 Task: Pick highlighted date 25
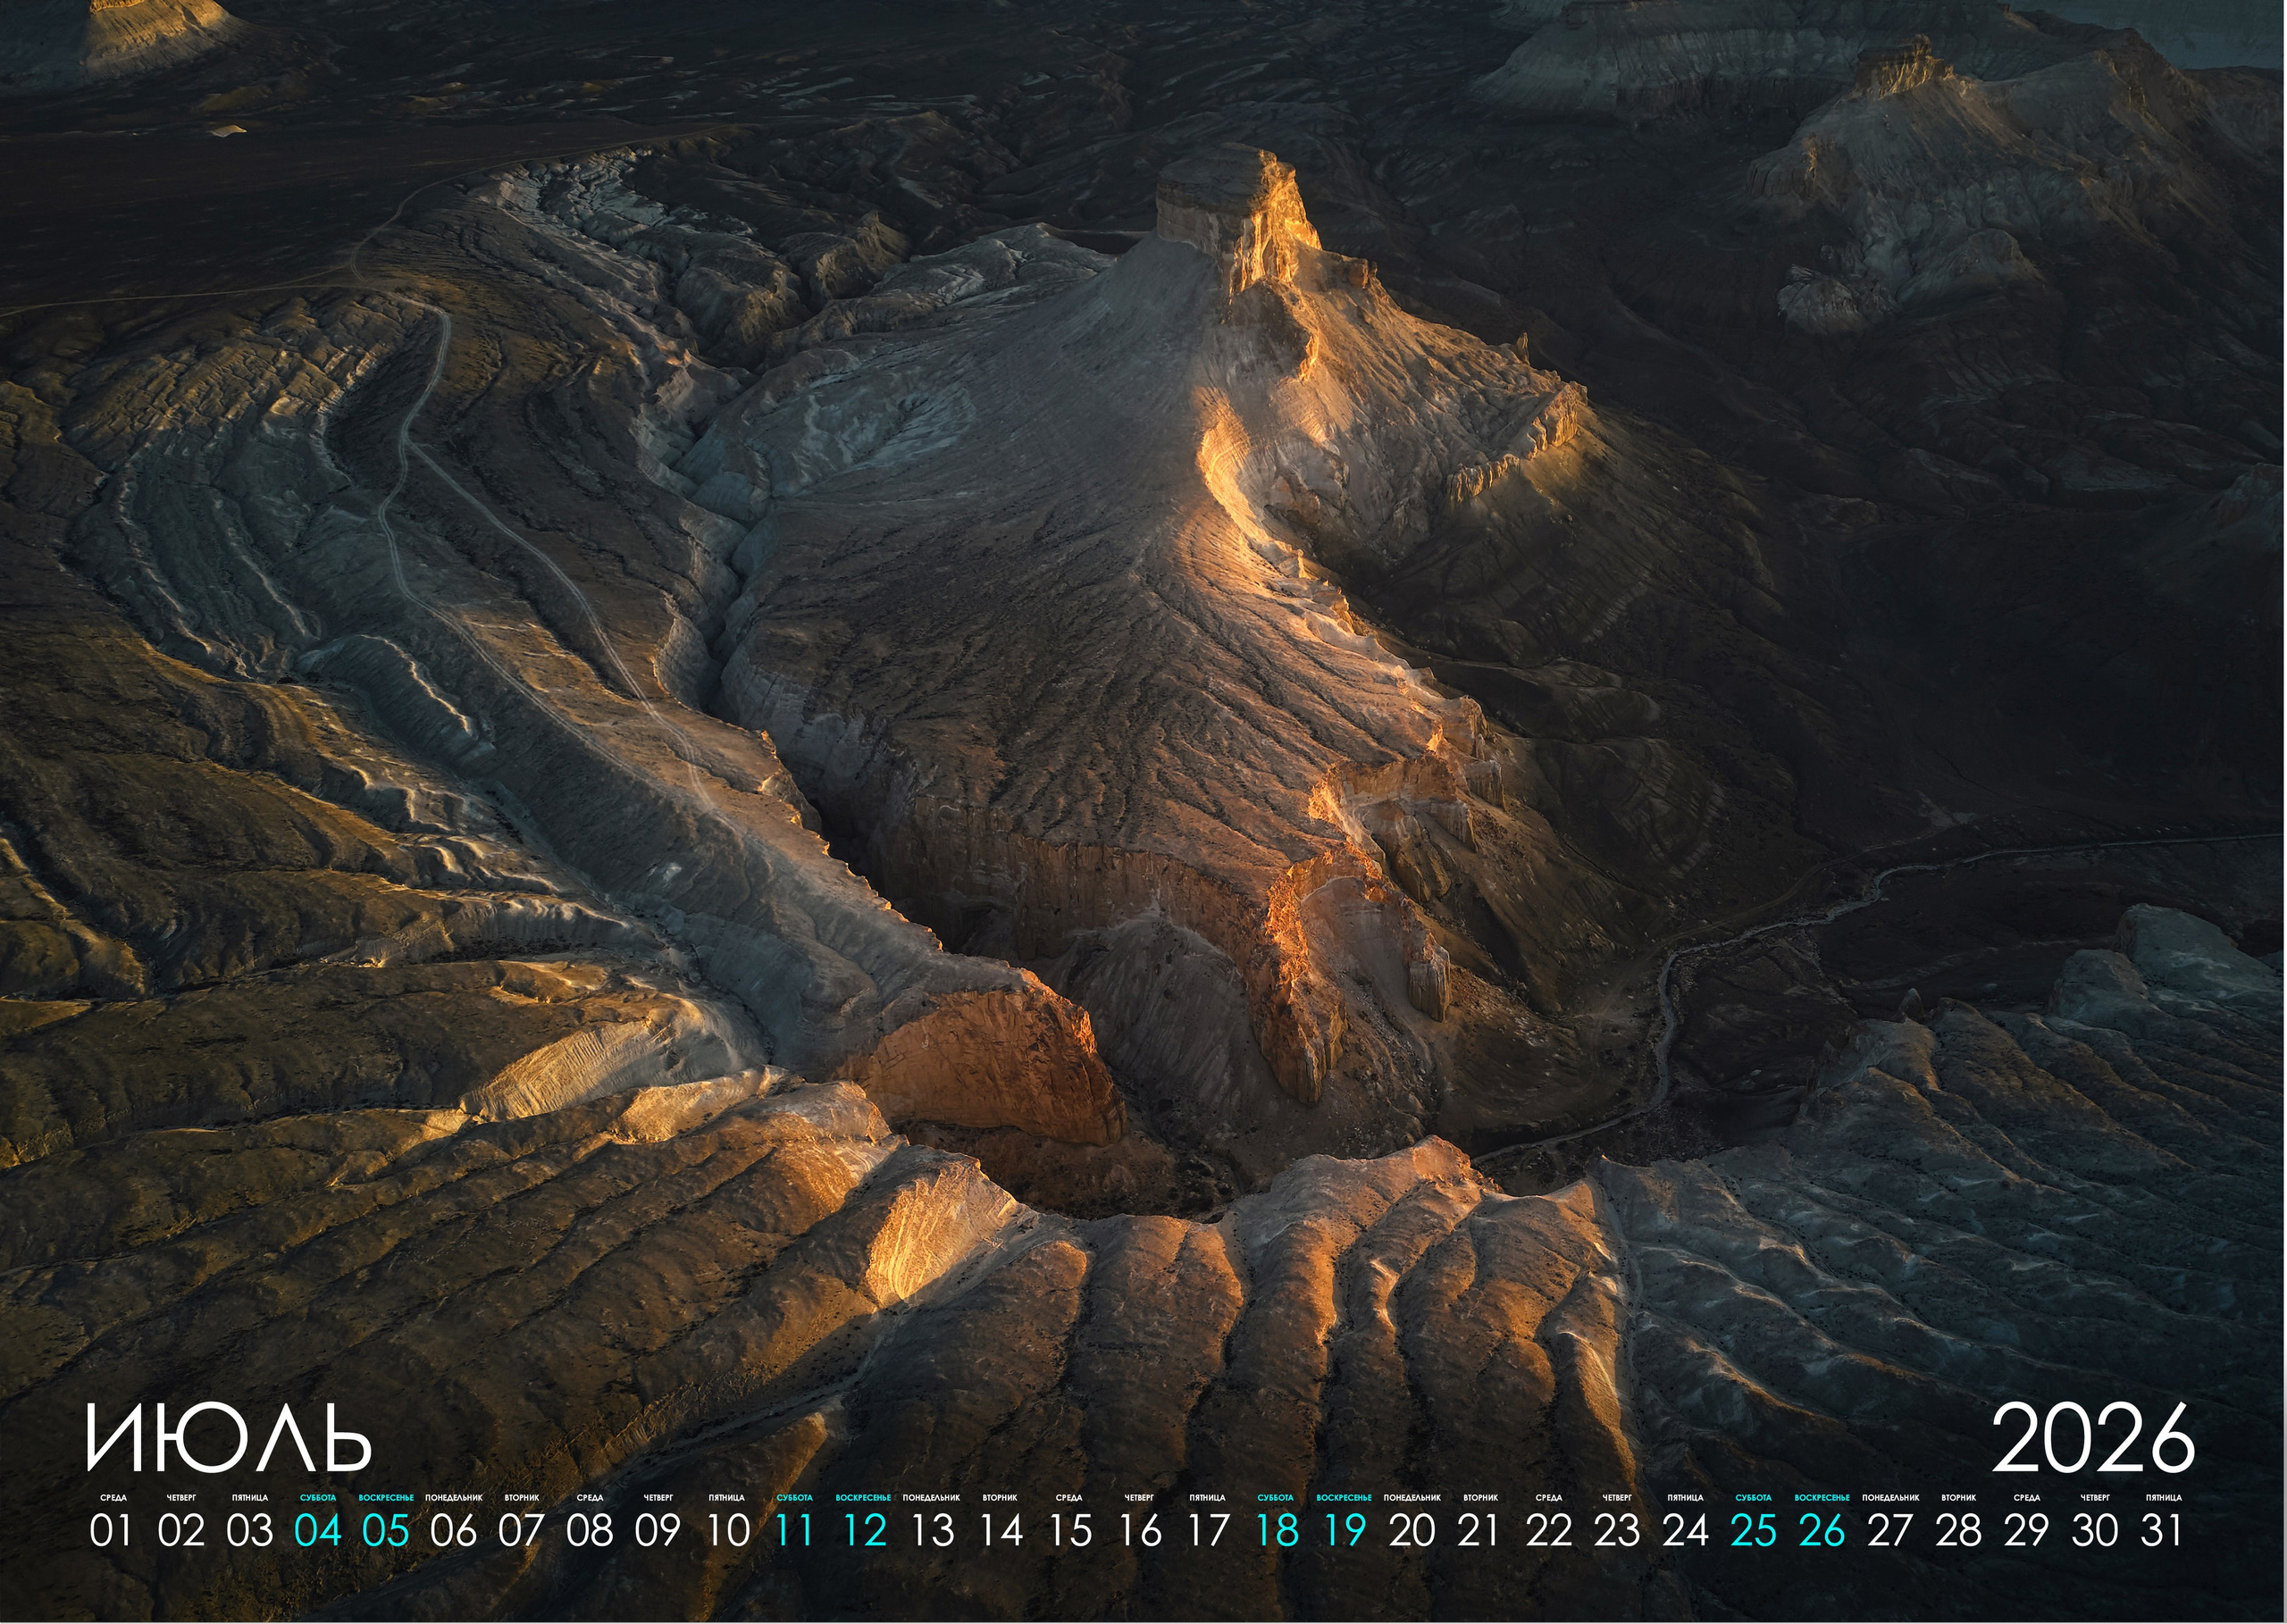pos(1753,1531)
